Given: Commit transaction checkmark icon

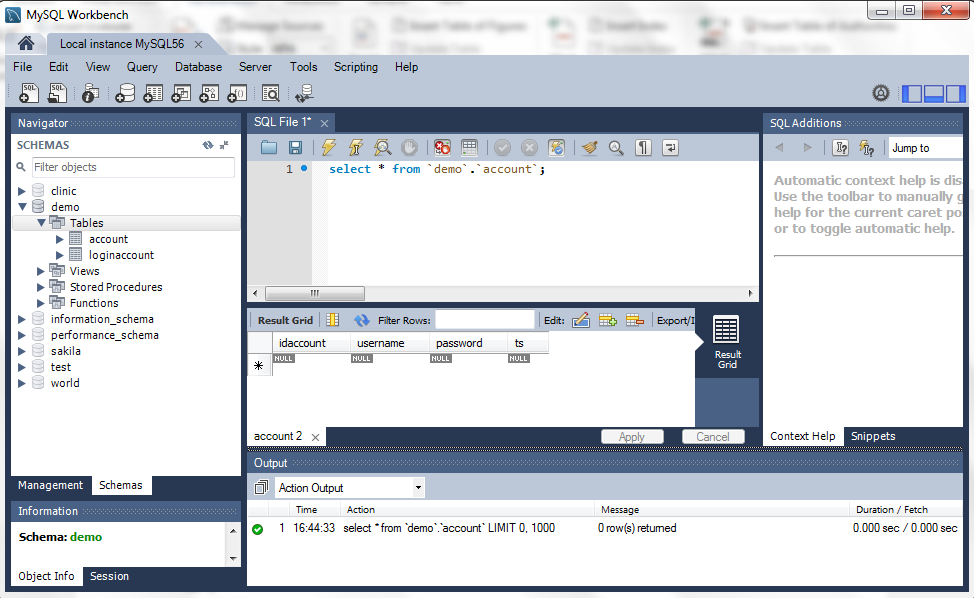Looking at the screenshot, I should 503,148.
